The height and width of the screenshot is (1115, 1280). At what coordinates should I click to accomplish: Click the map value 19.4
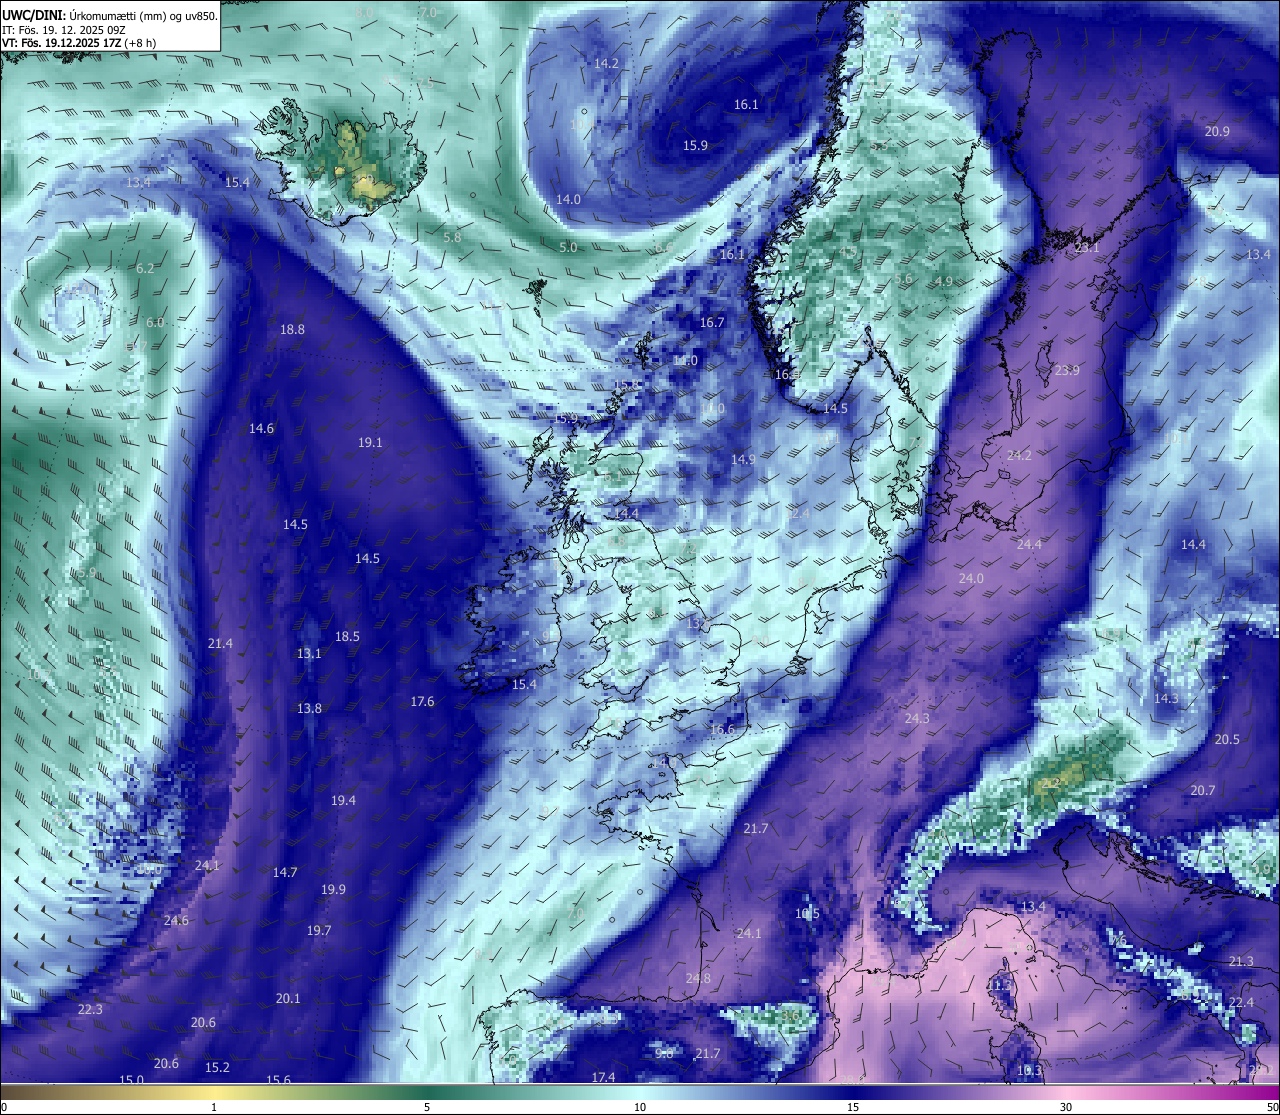click(x=343, y=800)
